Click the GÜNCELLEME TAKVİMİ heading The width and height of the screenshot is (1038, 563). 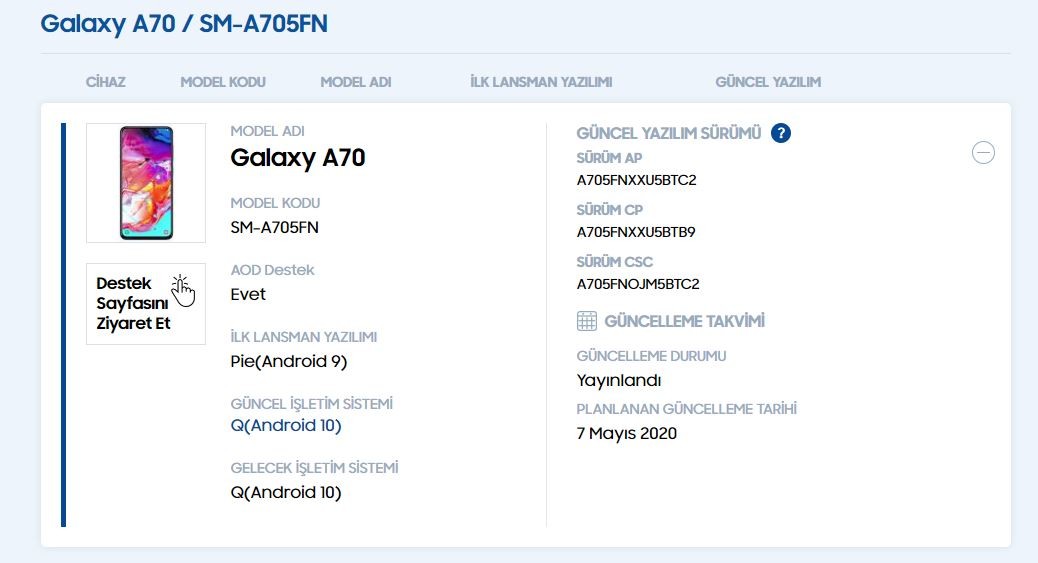coord(684,321)
